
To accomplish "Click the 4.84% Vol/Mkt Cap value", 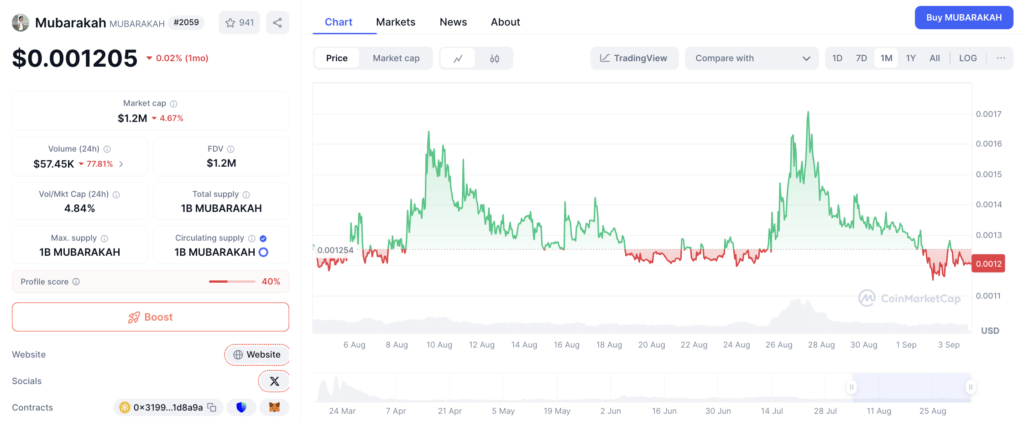I will 80,208.
